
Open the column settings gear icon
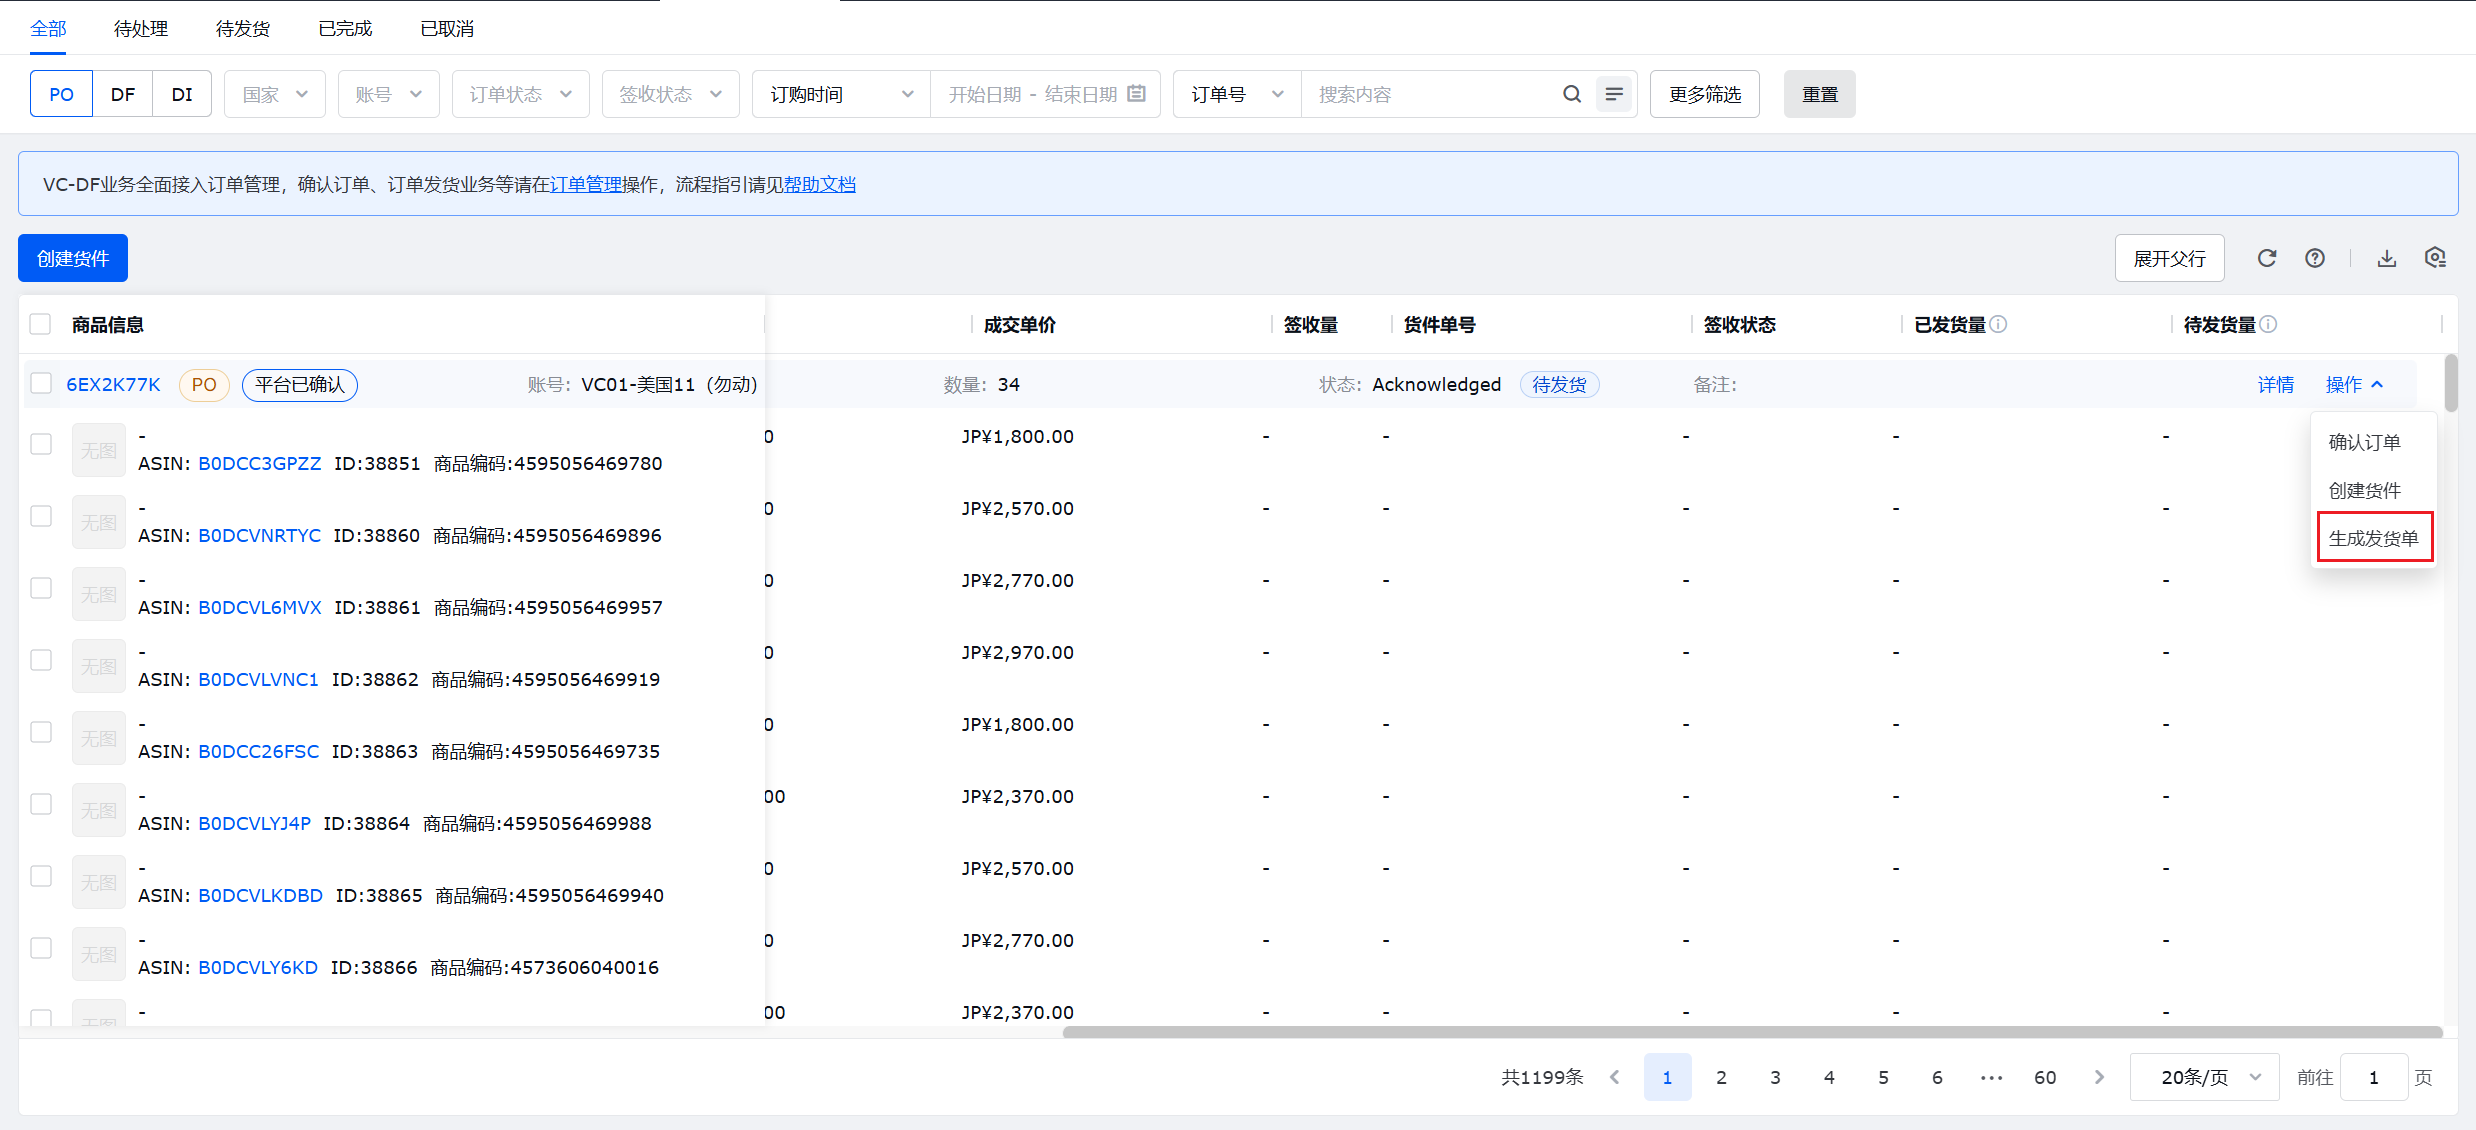2435,258
